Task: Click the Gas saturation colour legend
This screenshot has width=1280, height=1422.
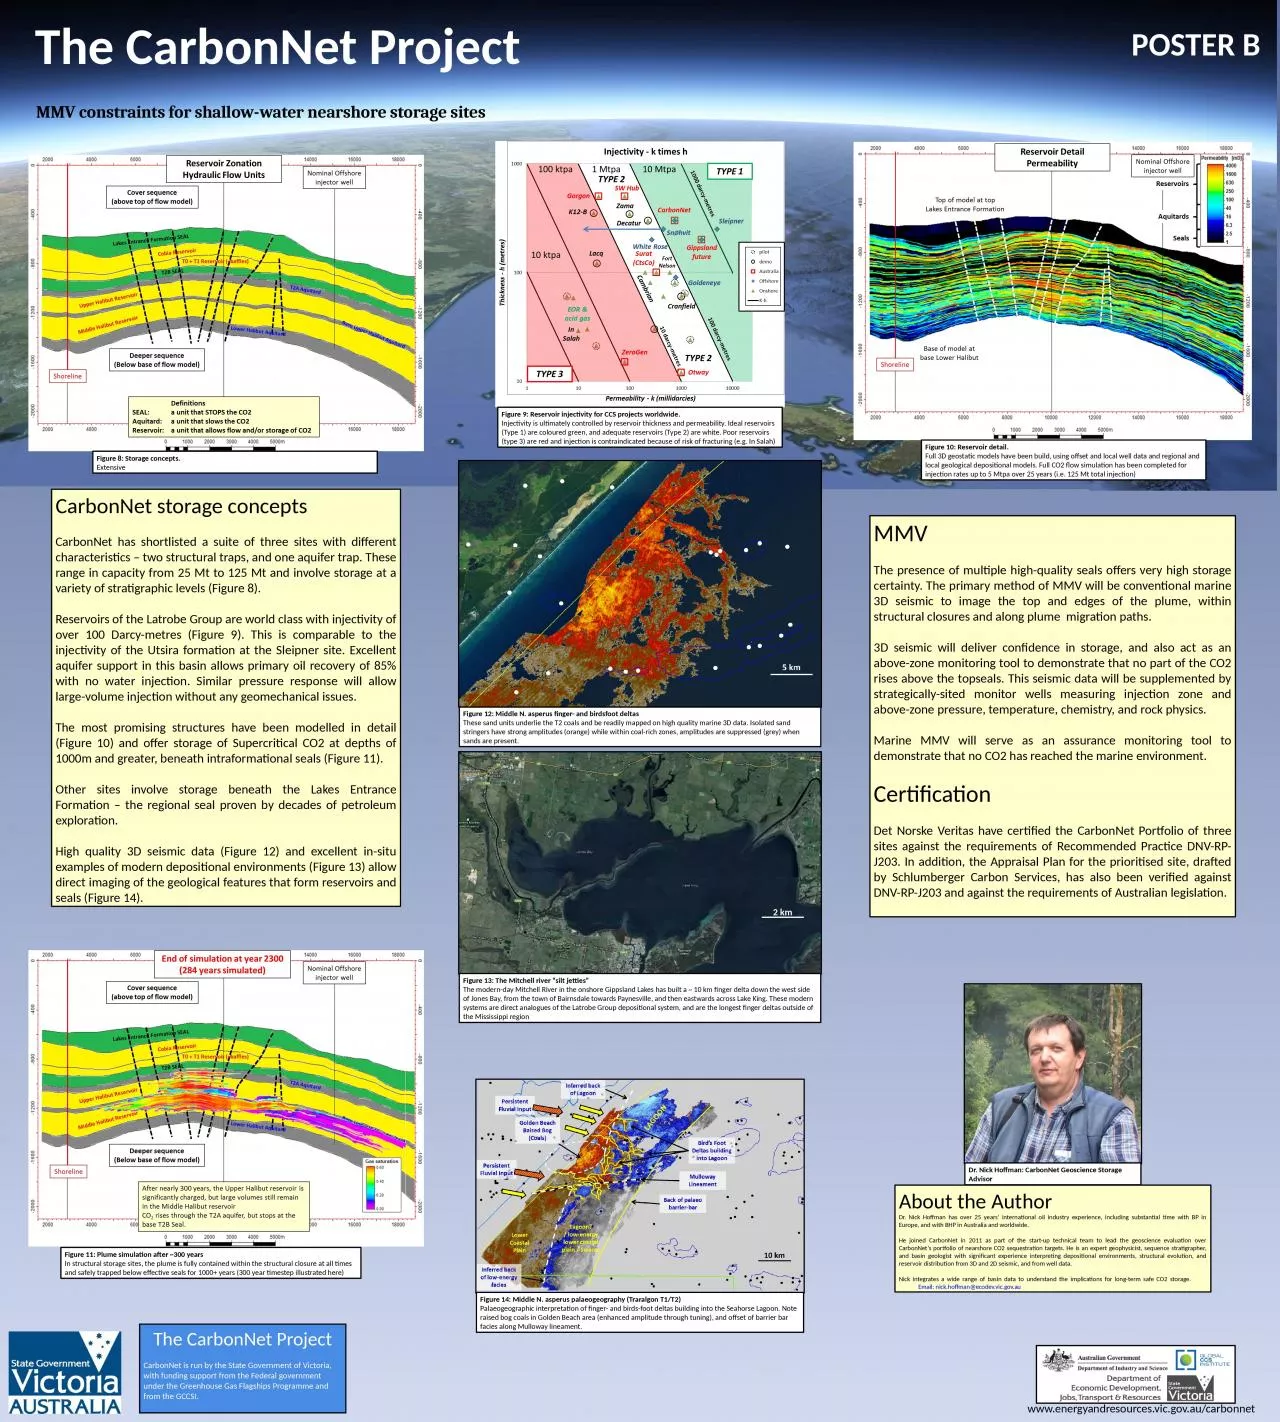Action: pos(381,1185)
